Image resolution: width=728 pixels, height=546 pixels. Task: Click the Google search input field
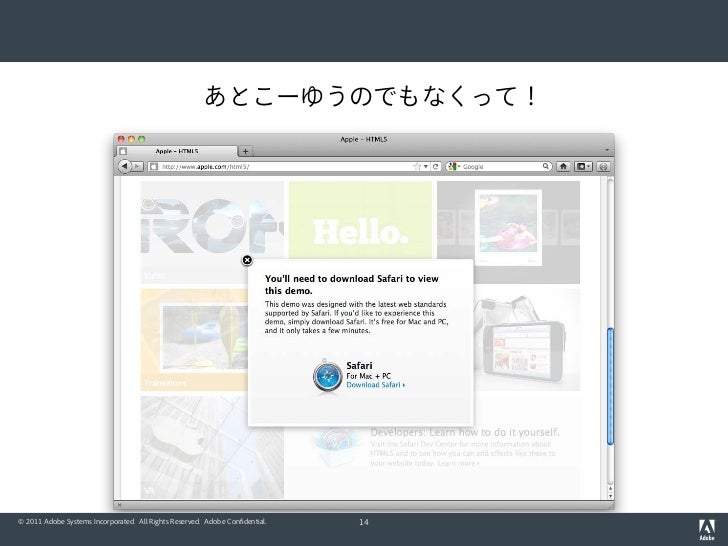[x=501, y=166]
